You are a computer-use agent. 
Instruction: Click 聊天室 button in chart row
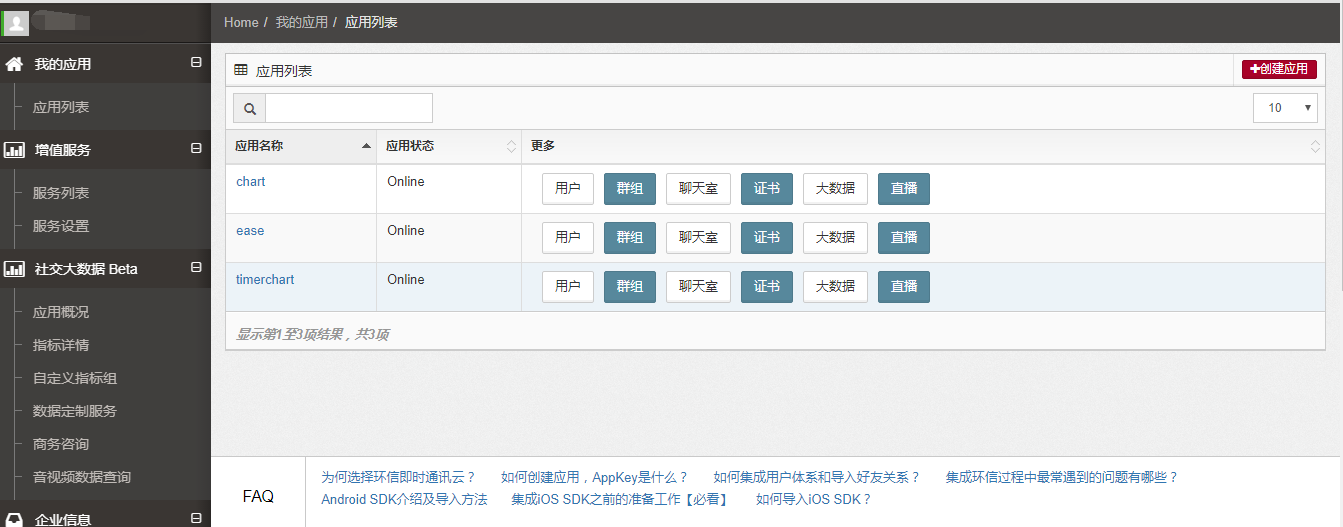(698, 189)
